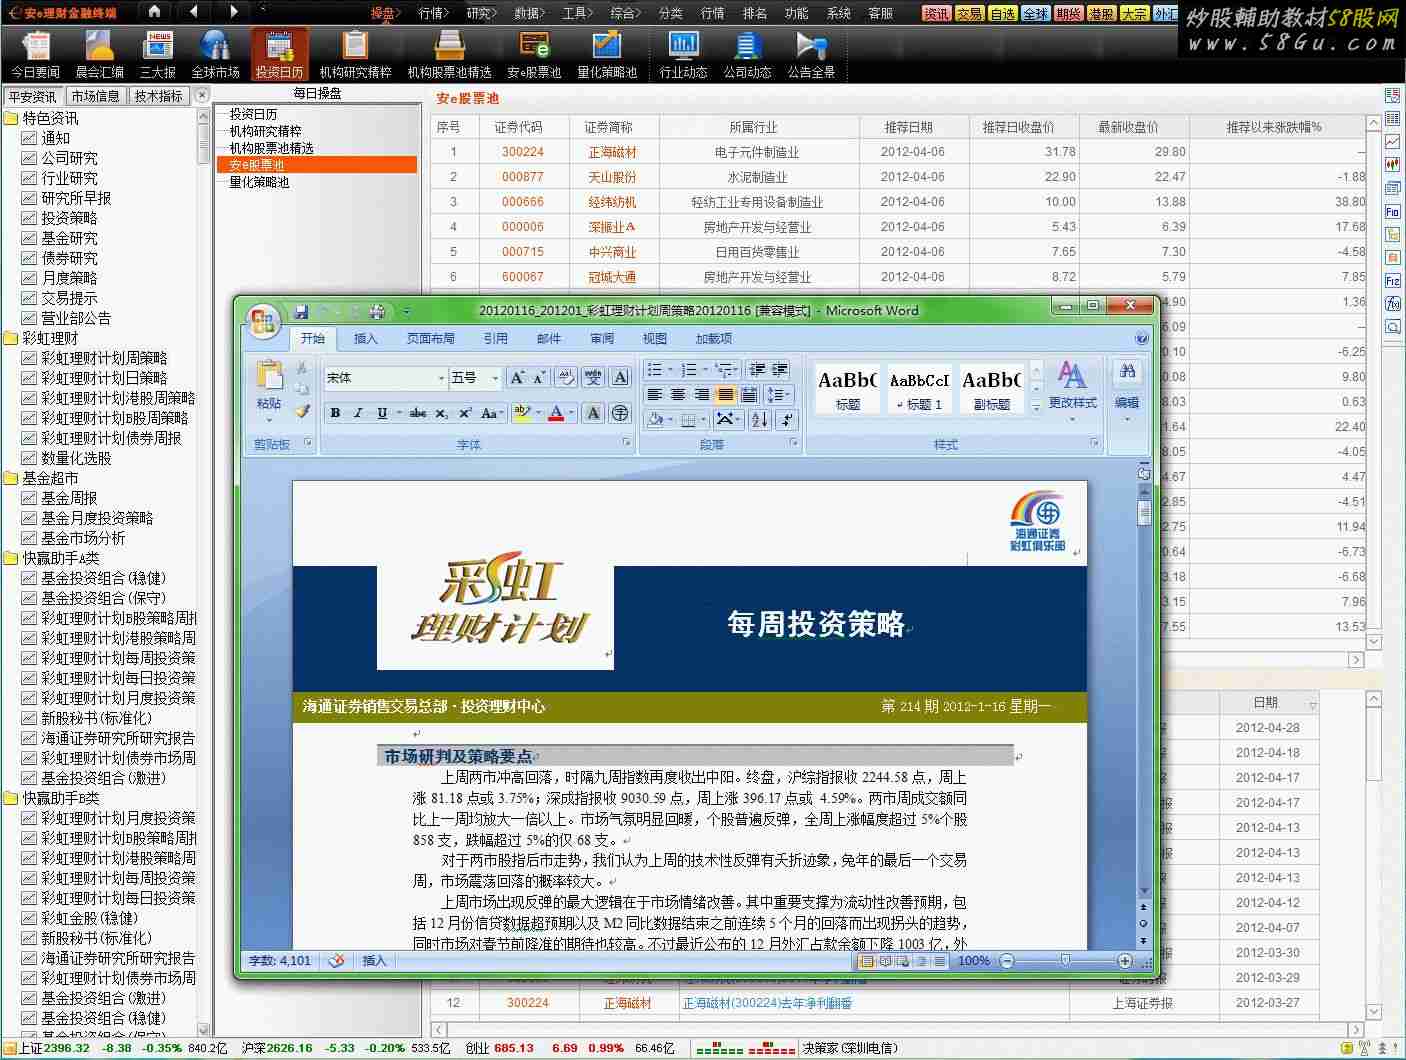
Task: Collapse the 快赢助手B类 folder
Action: [11, 798]
